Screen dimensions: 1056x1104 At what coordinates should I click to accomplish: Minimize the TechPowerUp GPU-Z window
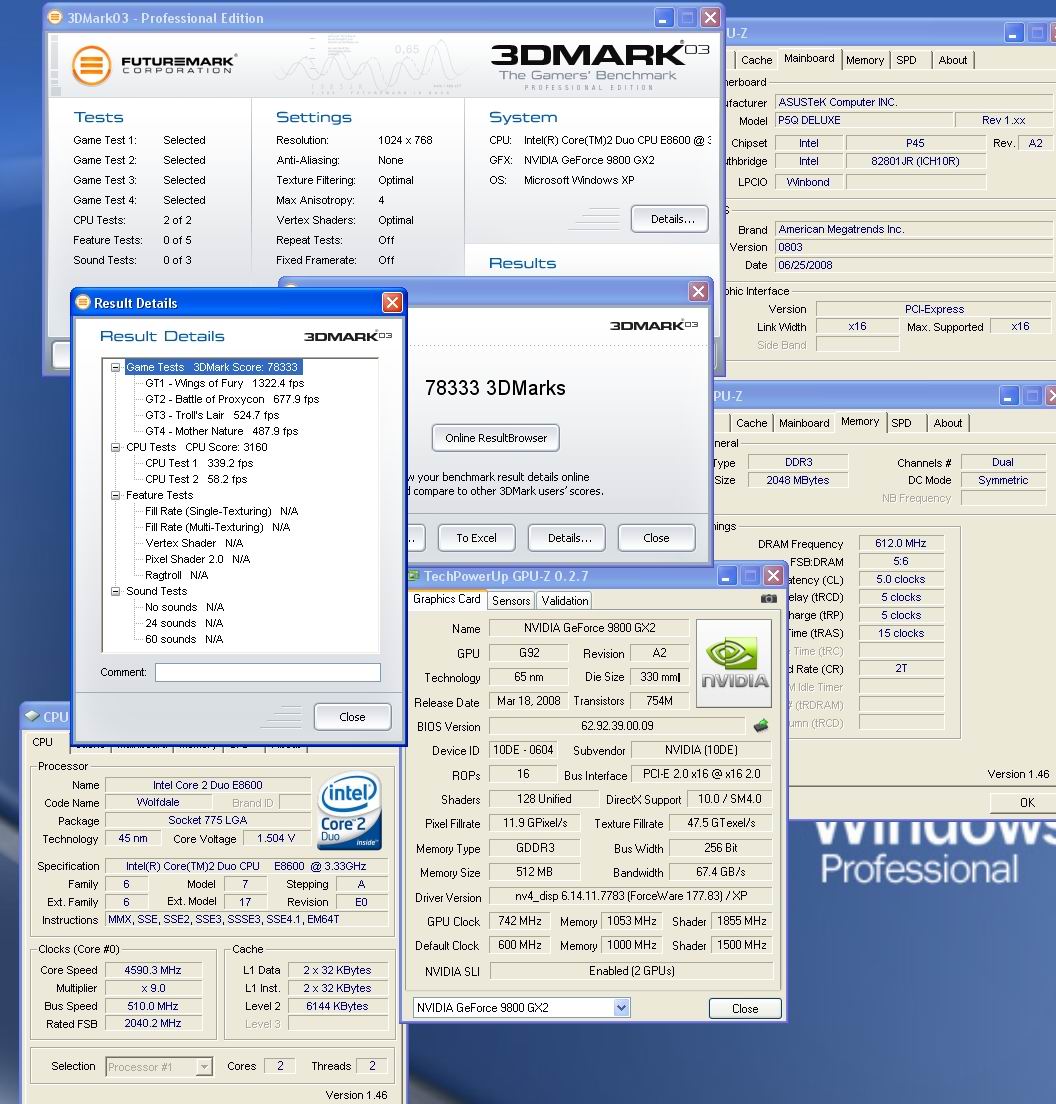tap(727, 576)
